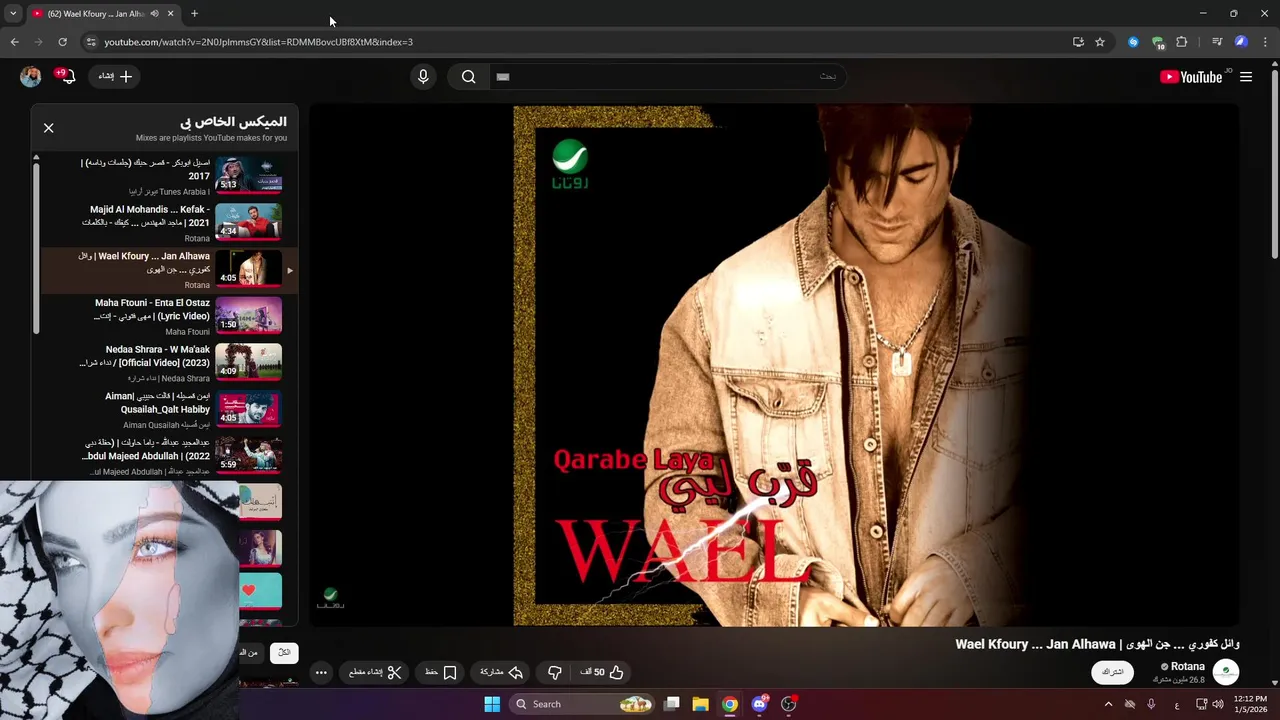Select the 'الكل' filter chip

tap(284, 652)
